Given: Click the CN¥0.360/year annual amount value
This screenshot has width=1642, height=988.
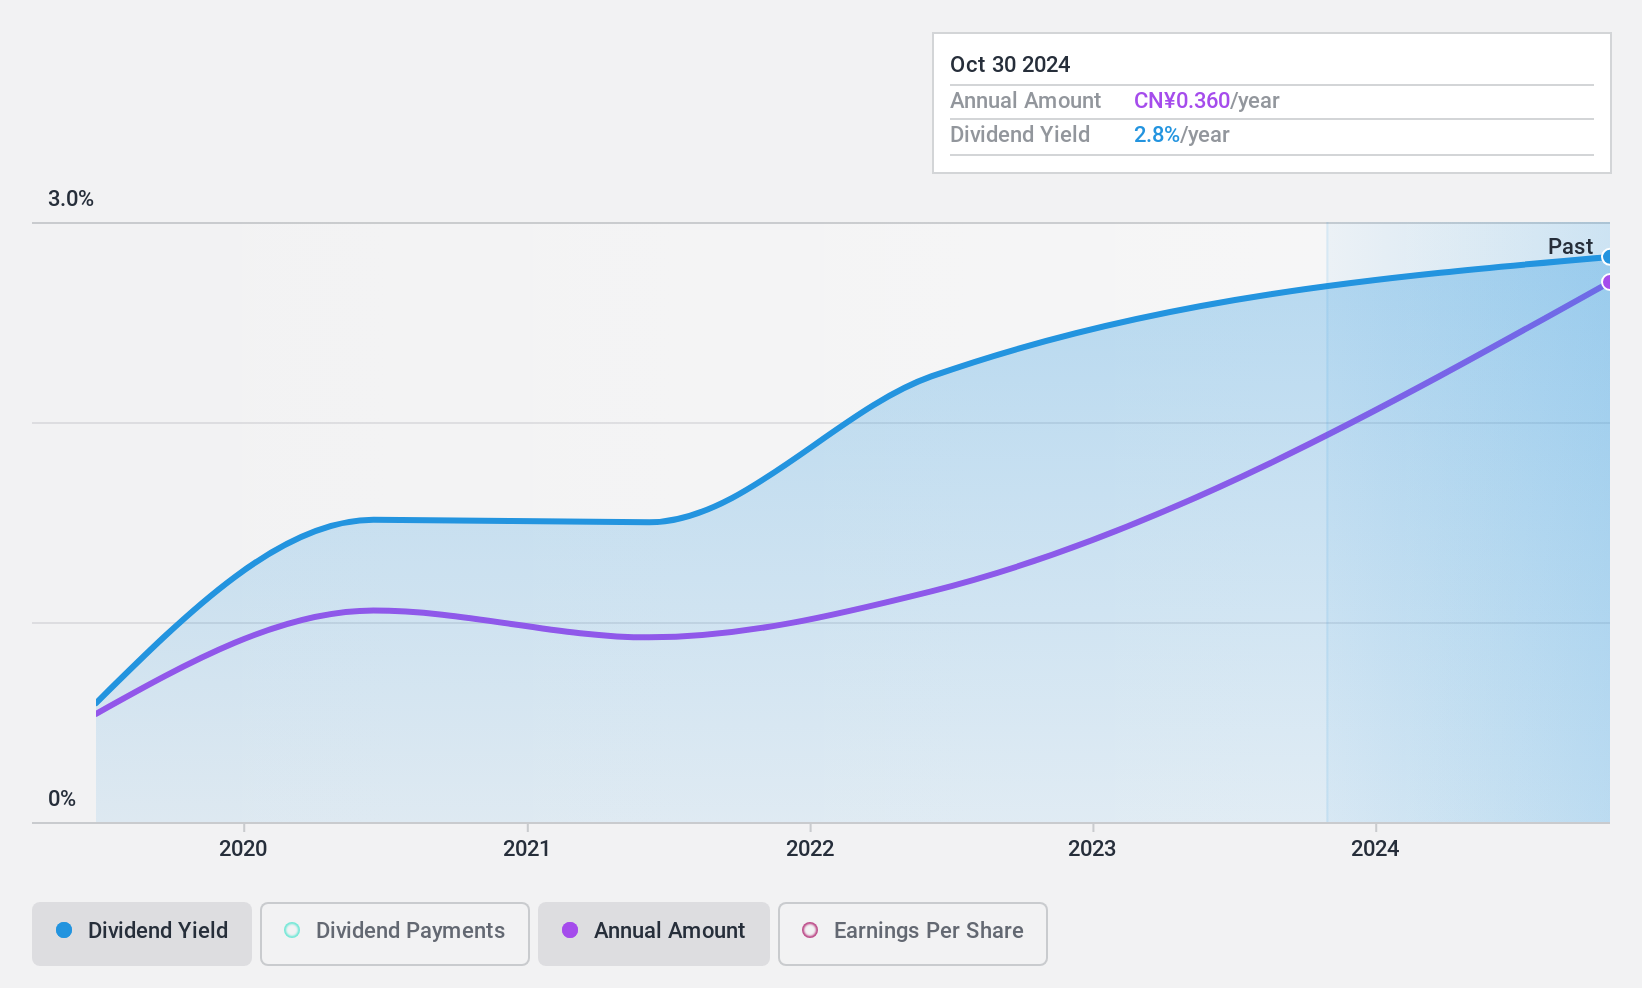Looking at the screenshot, I should [1206, 101].
